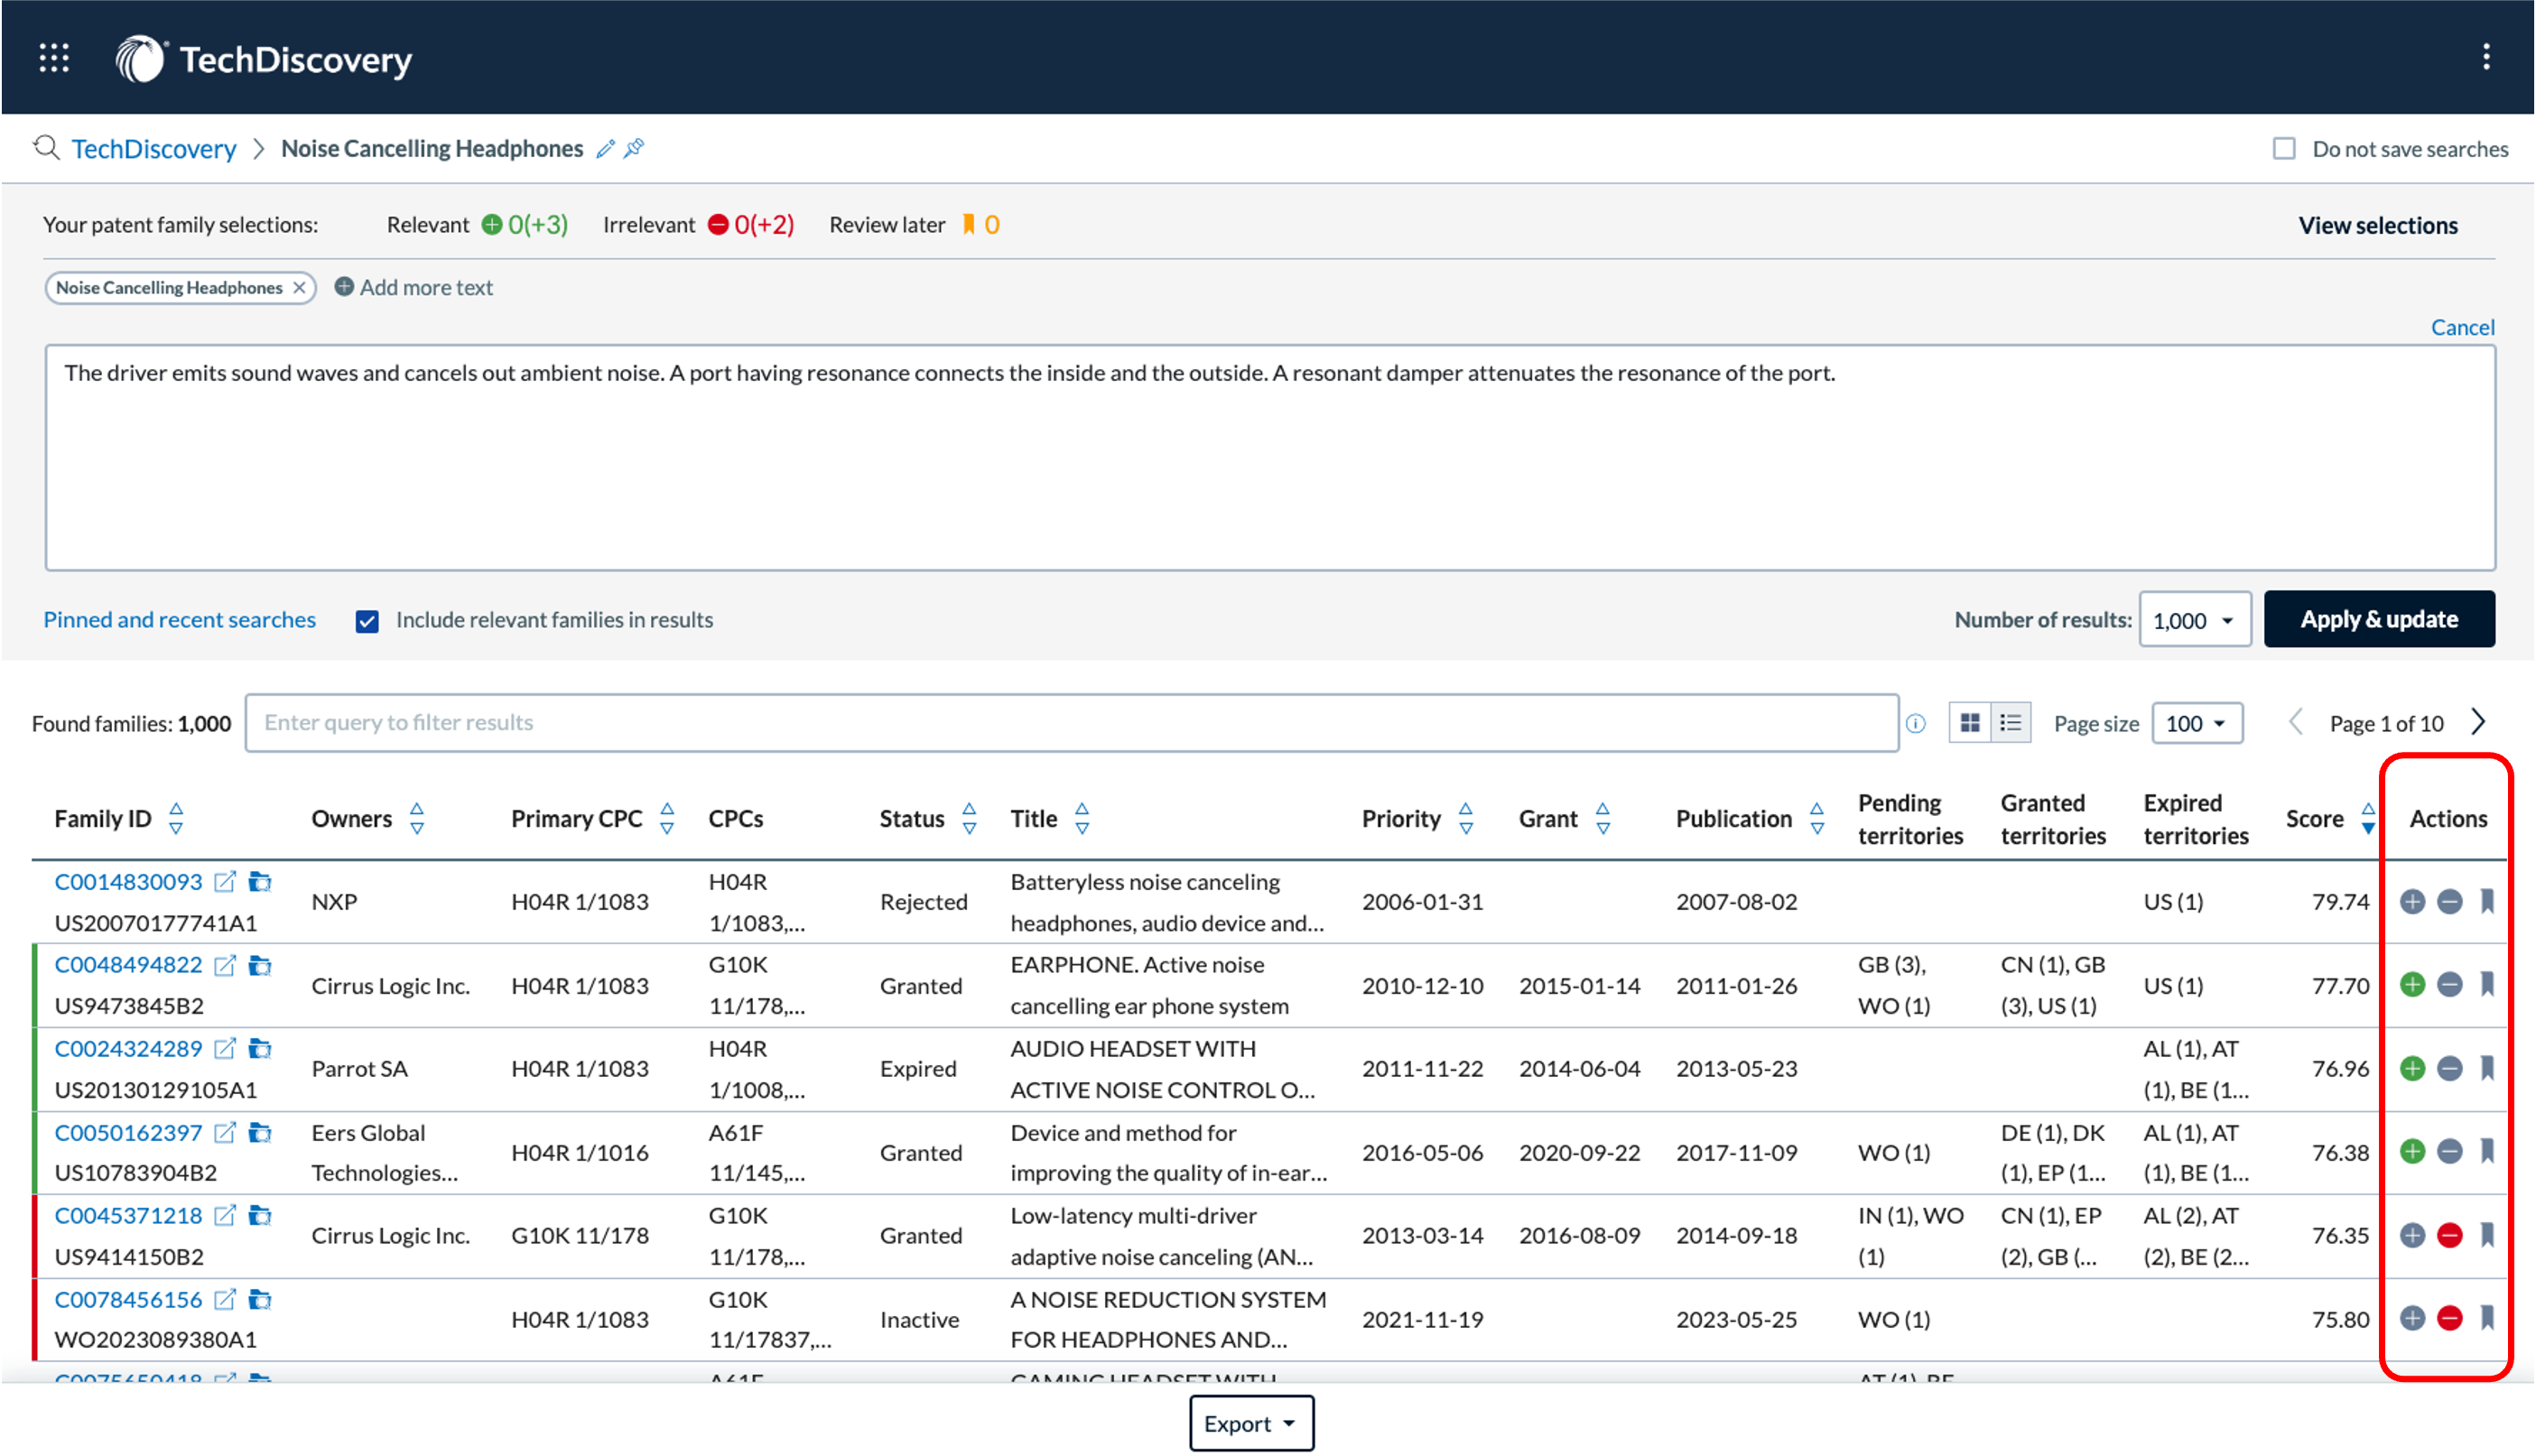Mark NXP family as relevant
The width and height of the screenshot is (2536, 1456).
click(x=2412, y=902)
